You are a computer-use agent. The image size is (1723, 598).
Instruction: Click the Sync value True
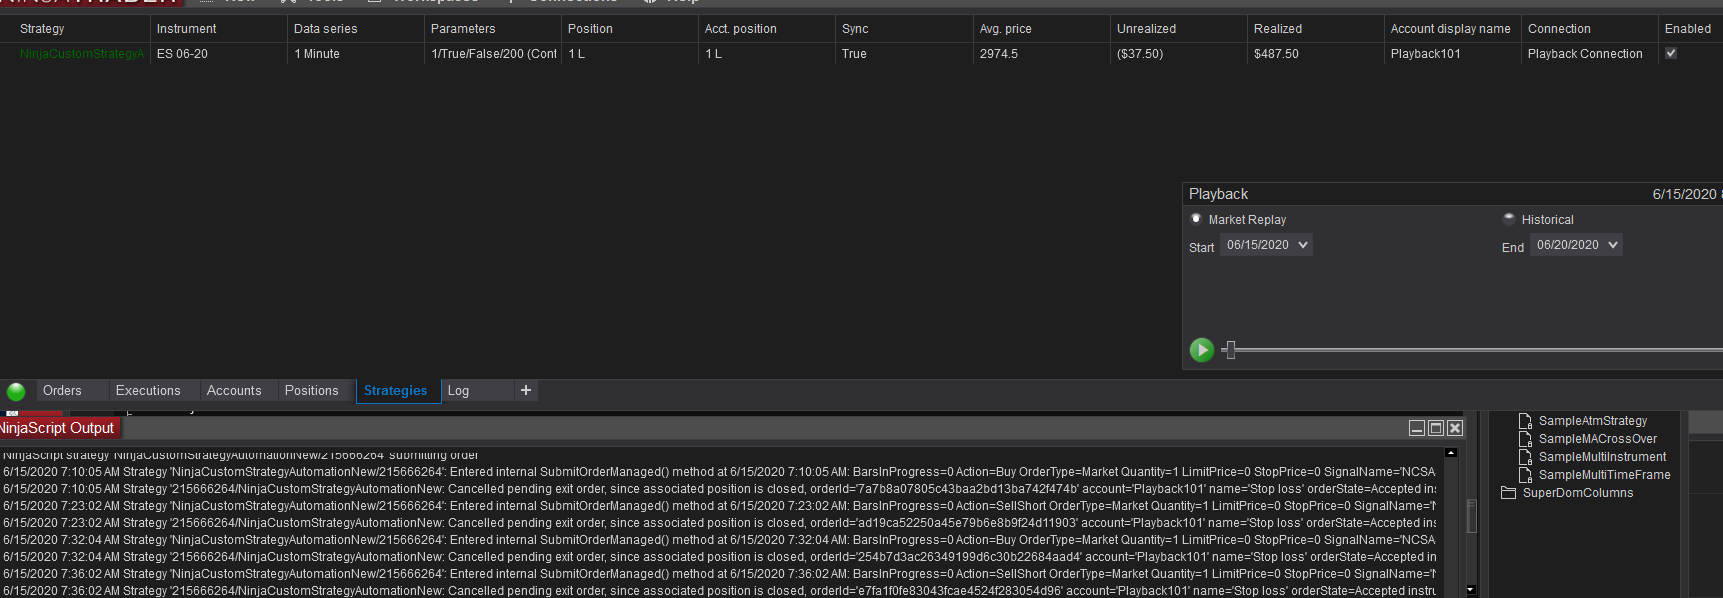coord(854,54)
